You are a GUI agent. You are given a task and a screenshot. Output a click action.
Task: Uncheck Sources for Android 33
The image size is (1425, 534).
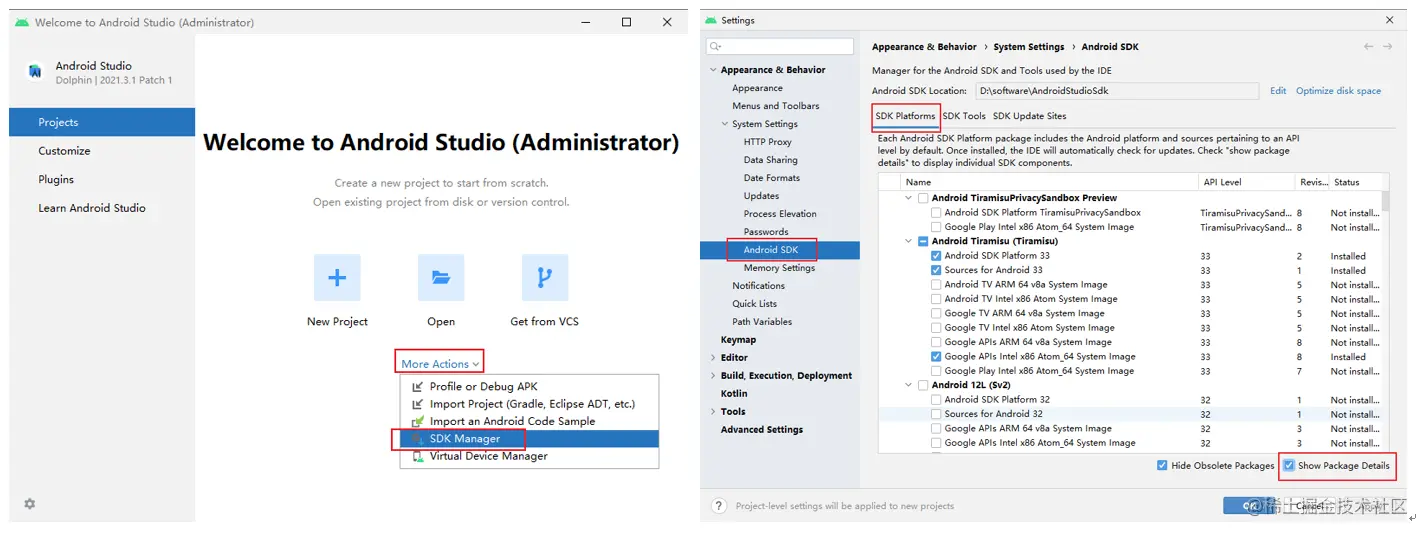[936, 270]
